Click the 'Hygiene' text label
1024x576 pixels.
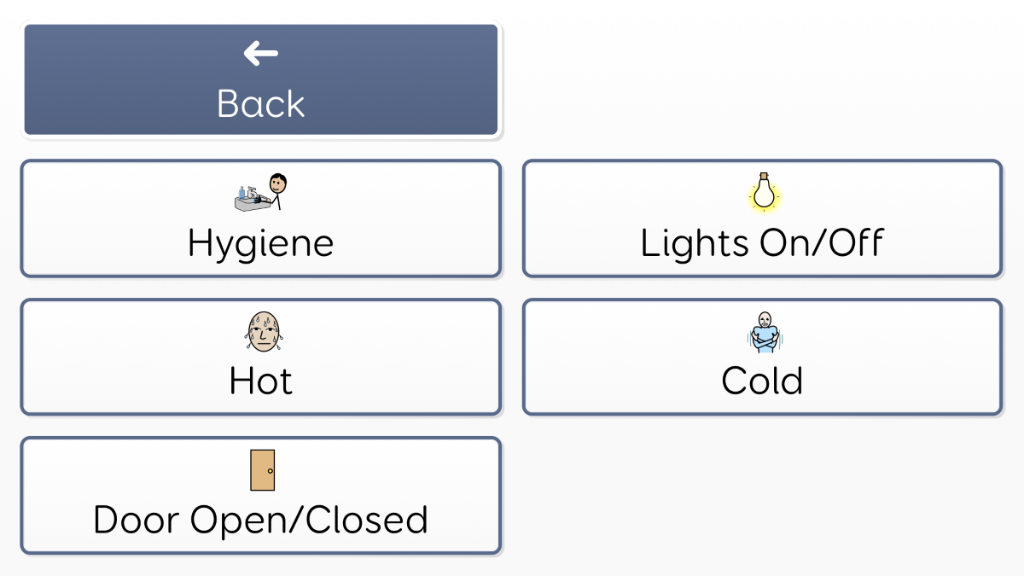pos(261,243)
